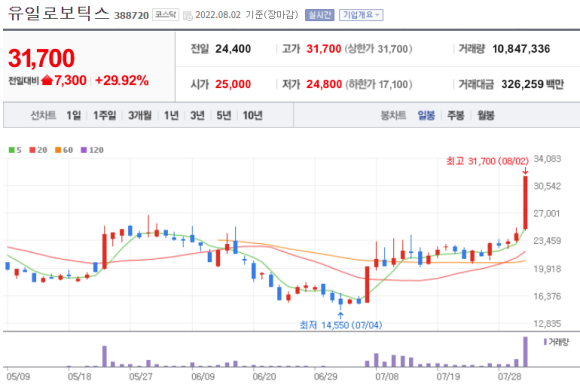Click the 전일 value 24,400

233,49
